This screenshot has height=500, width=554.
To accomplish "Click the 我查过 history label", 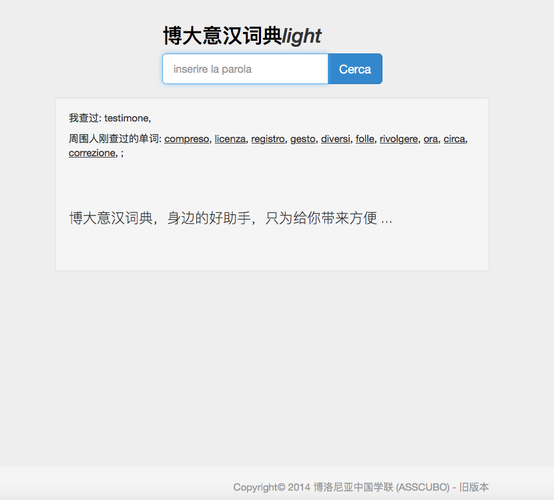I will (x=84, y=118).
